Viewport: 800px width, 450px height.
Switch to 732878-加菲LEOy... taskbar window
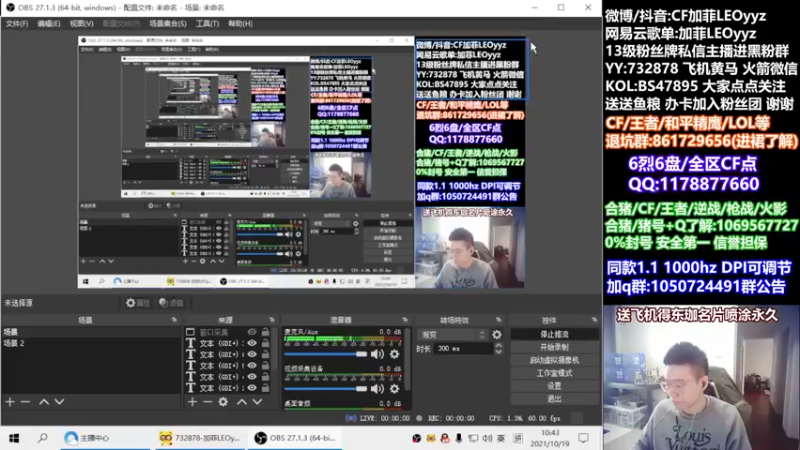[200, 438]
